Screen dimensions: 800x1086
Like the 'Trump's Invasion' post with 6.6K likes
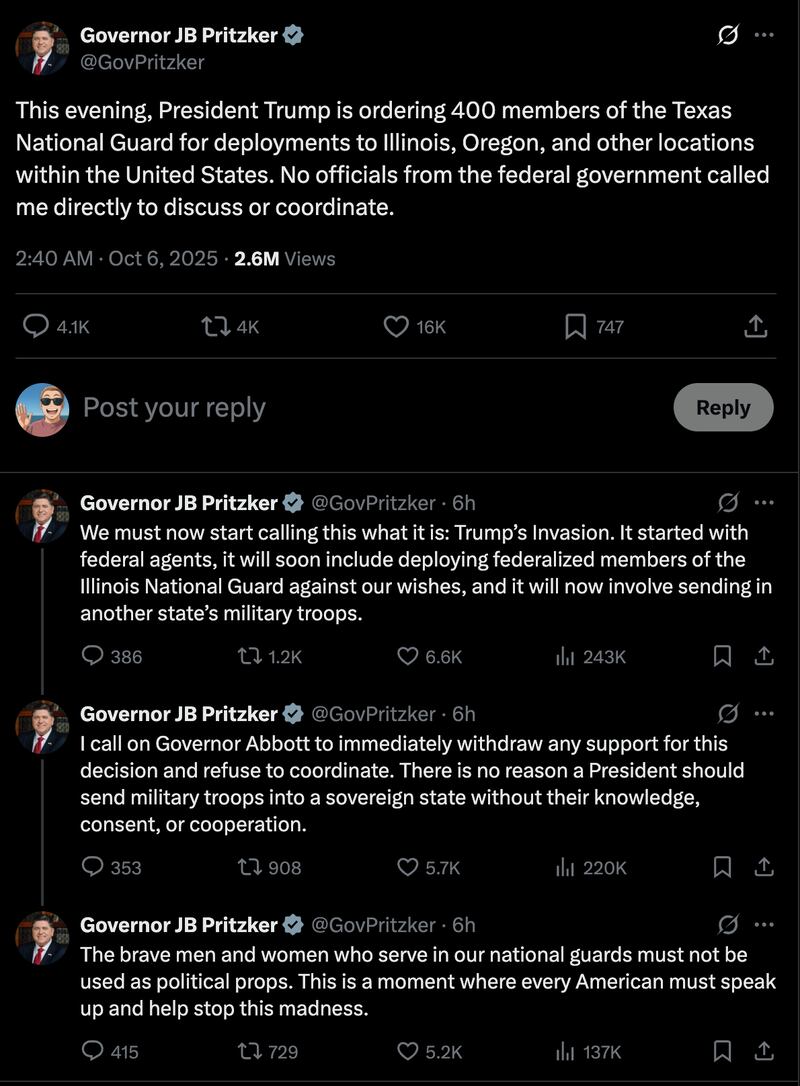point(408,656)
